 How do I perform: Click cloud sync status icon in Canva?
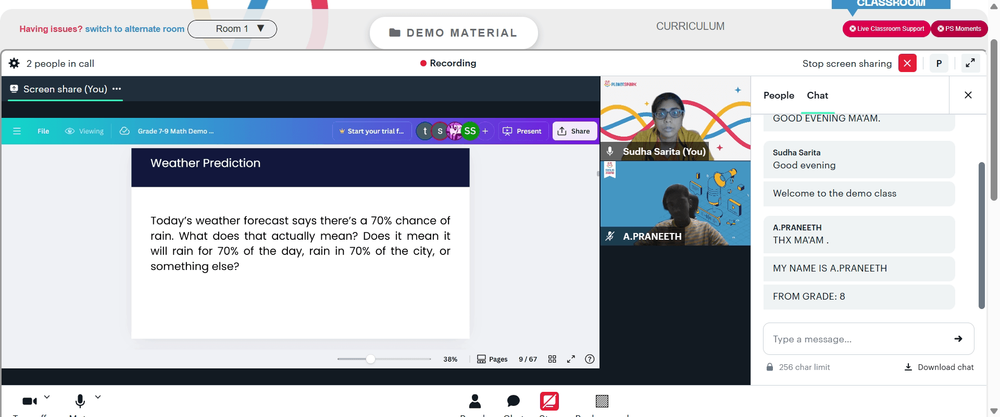coord(125,131)
